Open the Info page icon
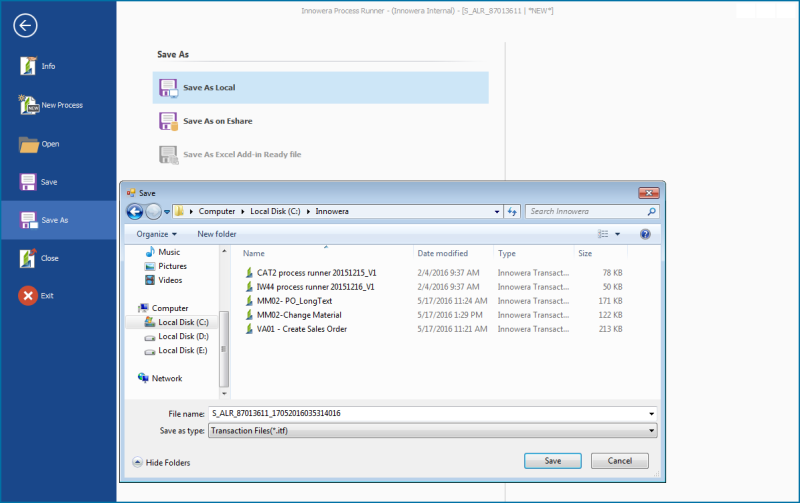The height and width of the screenshot is (503, 800). (x=28, y=66)
